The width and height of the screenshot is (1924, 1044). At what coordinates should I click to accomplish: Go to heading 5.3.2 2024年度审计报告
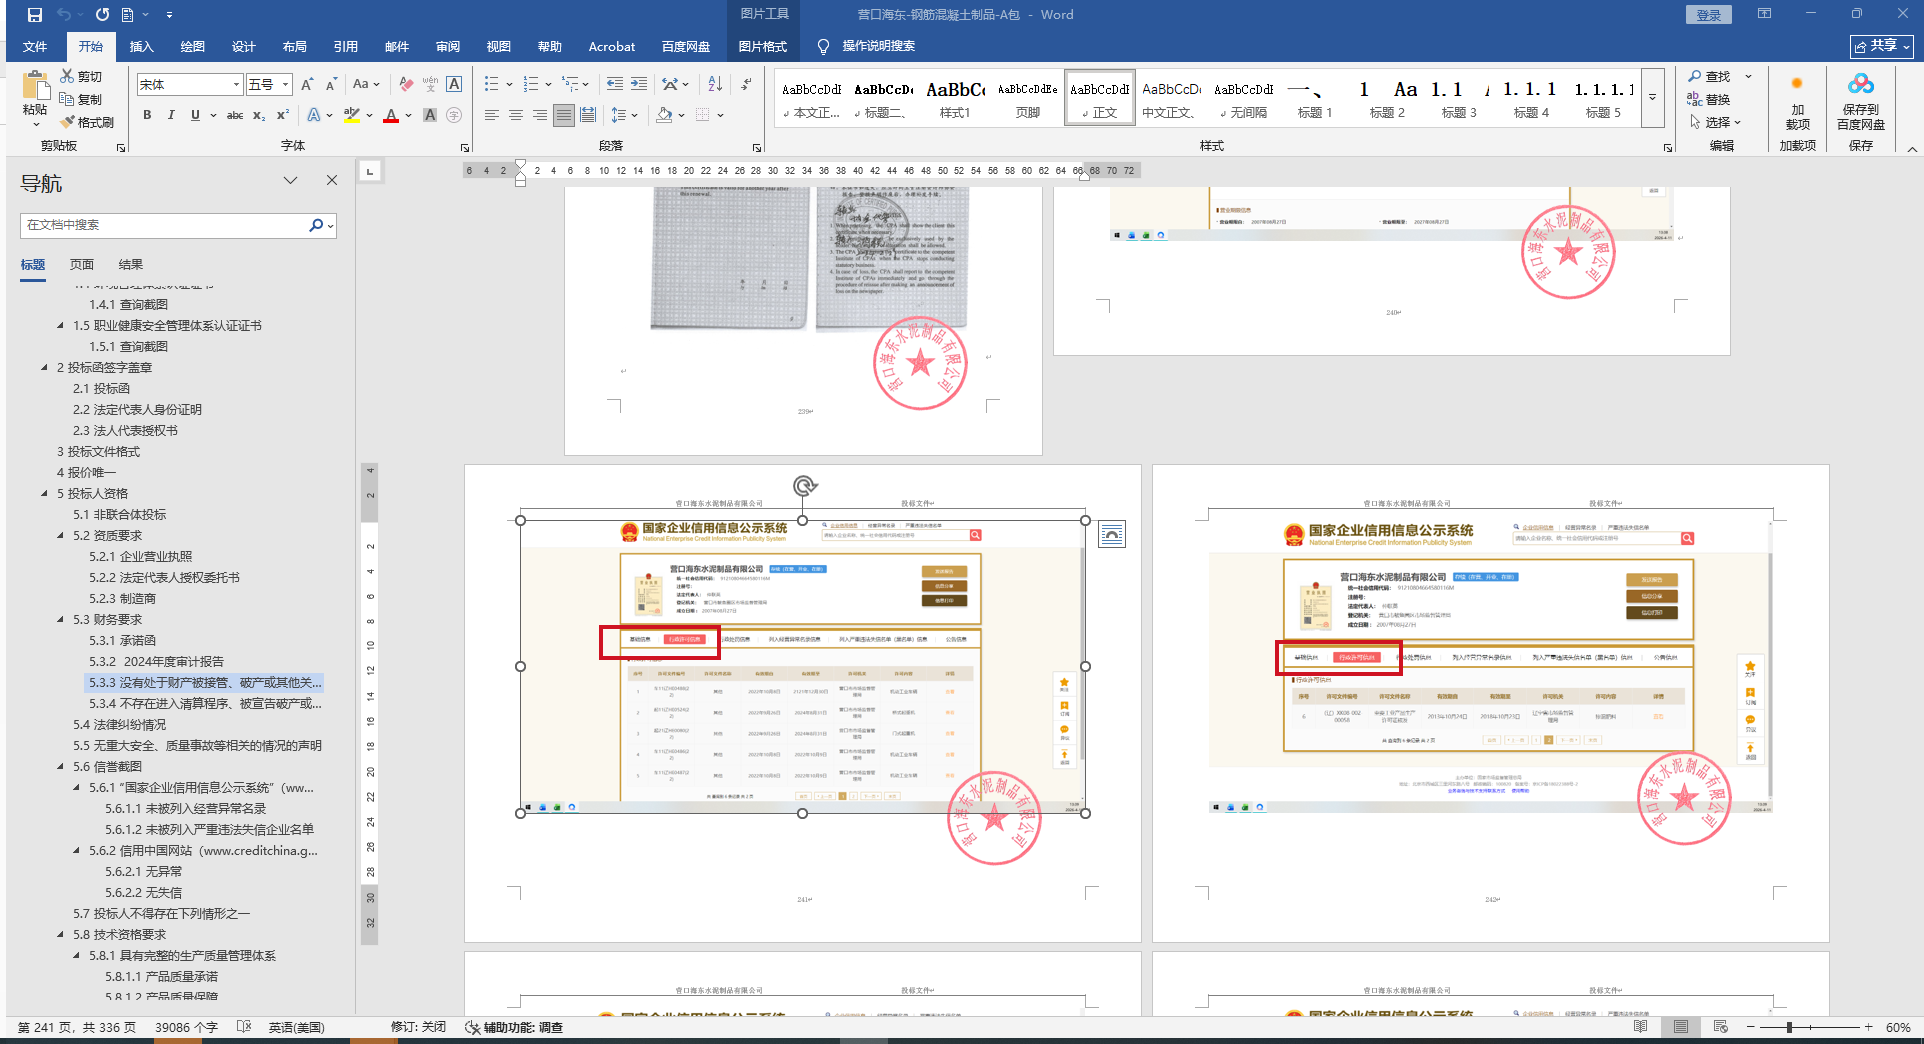[156, 662]
